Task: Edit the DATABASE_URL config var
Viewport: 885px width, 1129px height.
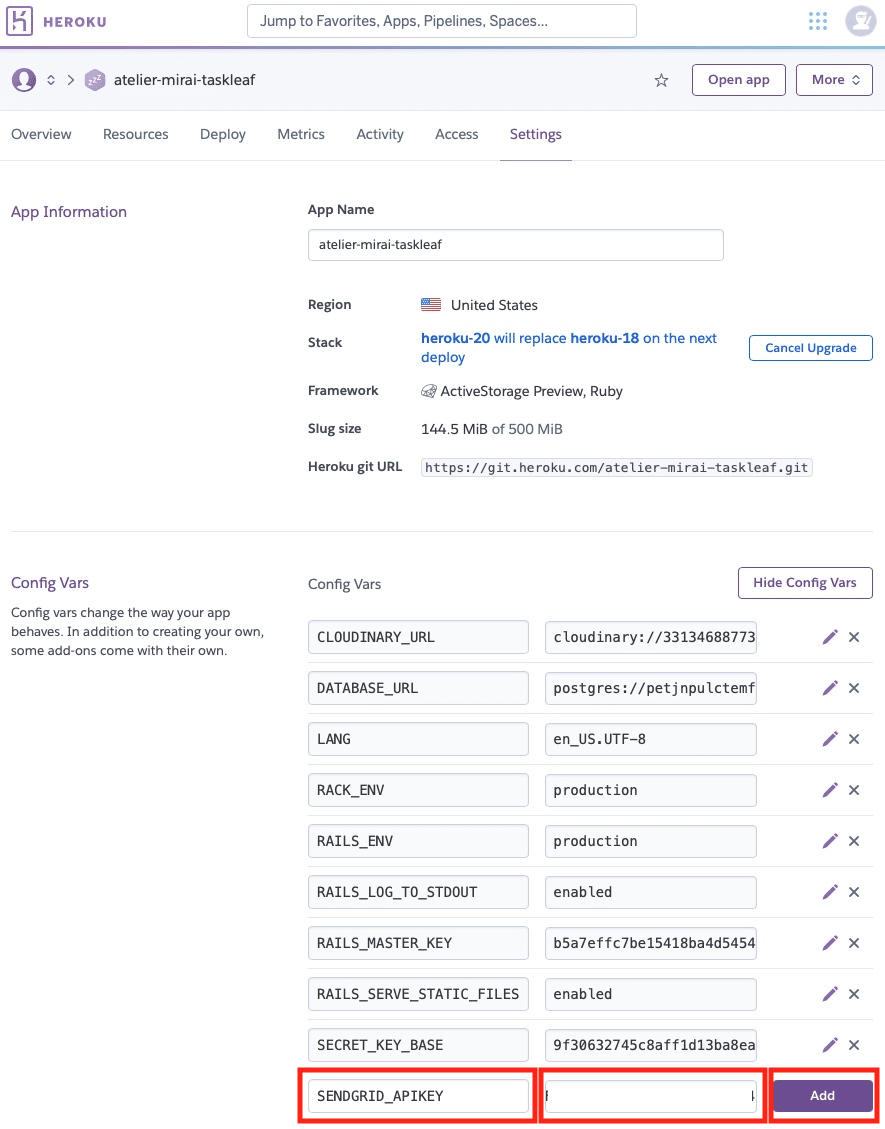Action: point(830,688)
